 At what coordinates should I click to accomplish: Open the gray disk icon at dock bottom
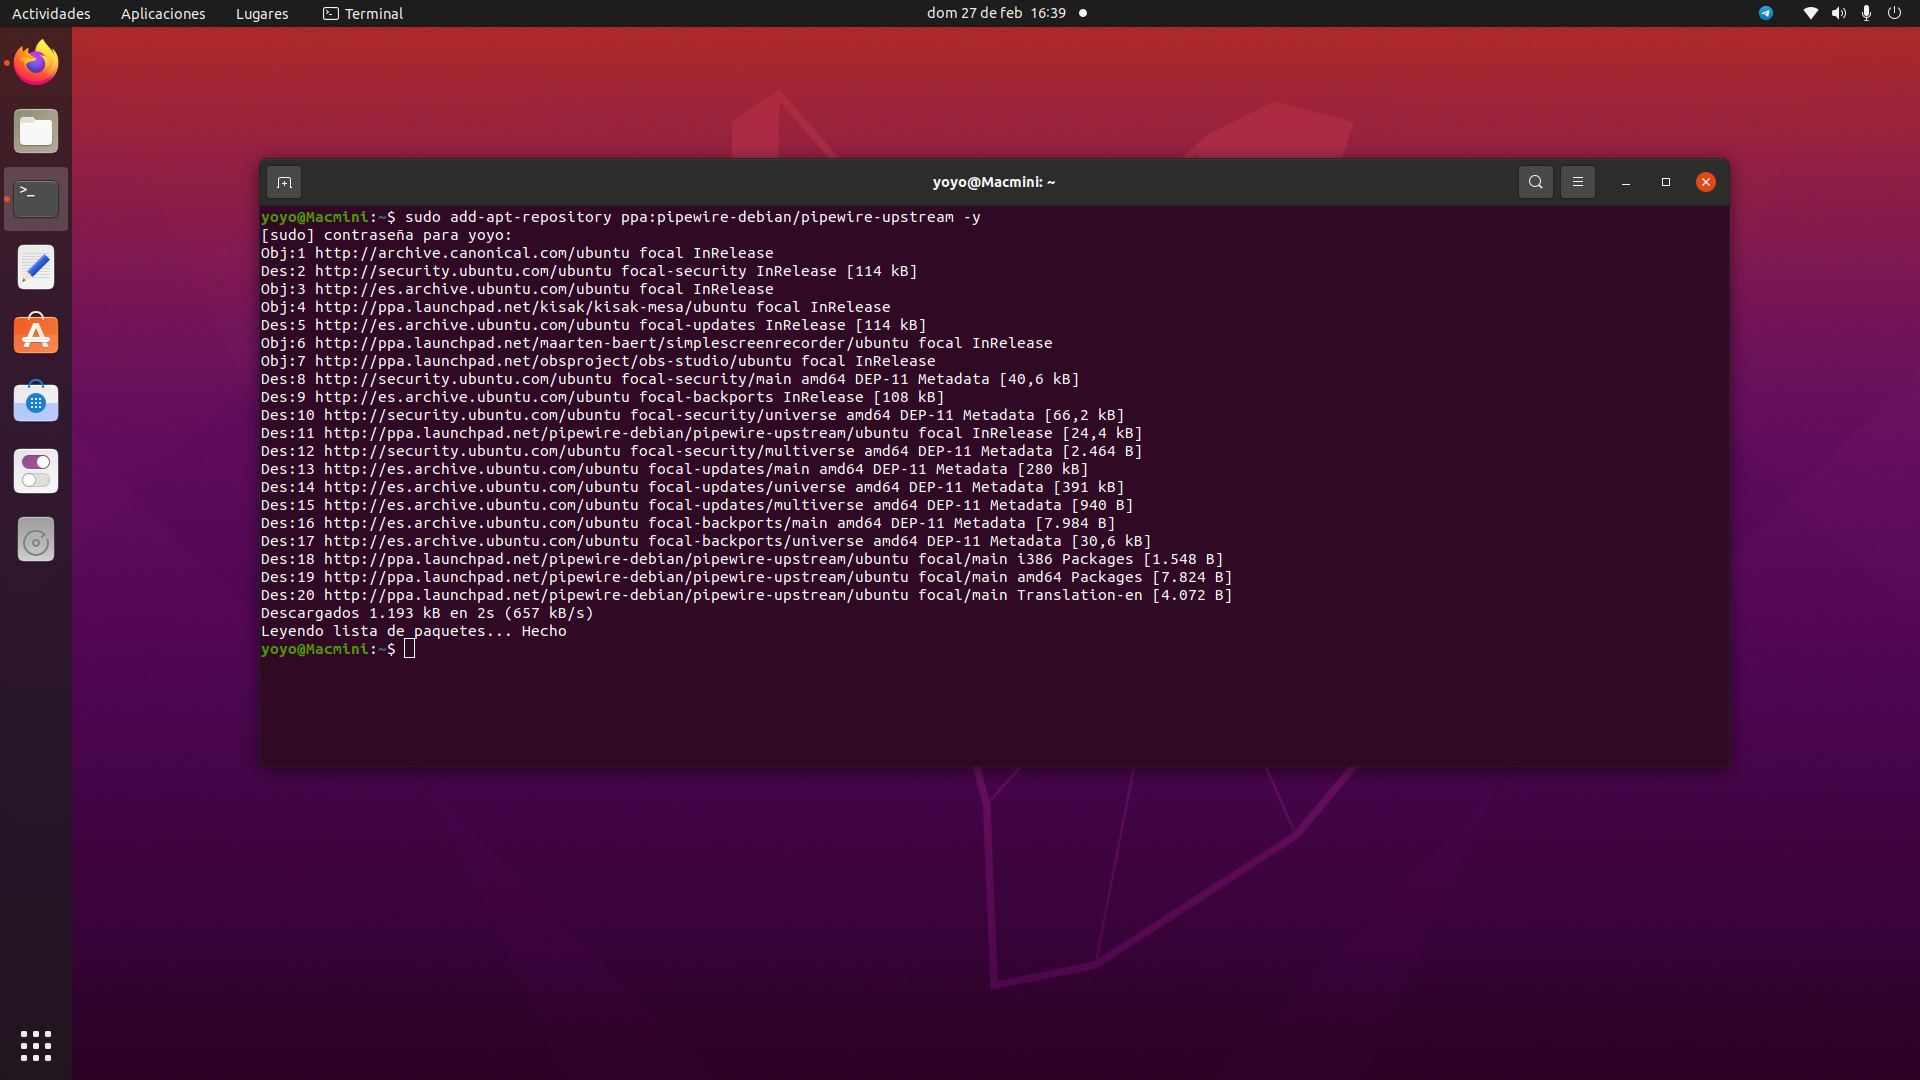click(35, 539)
